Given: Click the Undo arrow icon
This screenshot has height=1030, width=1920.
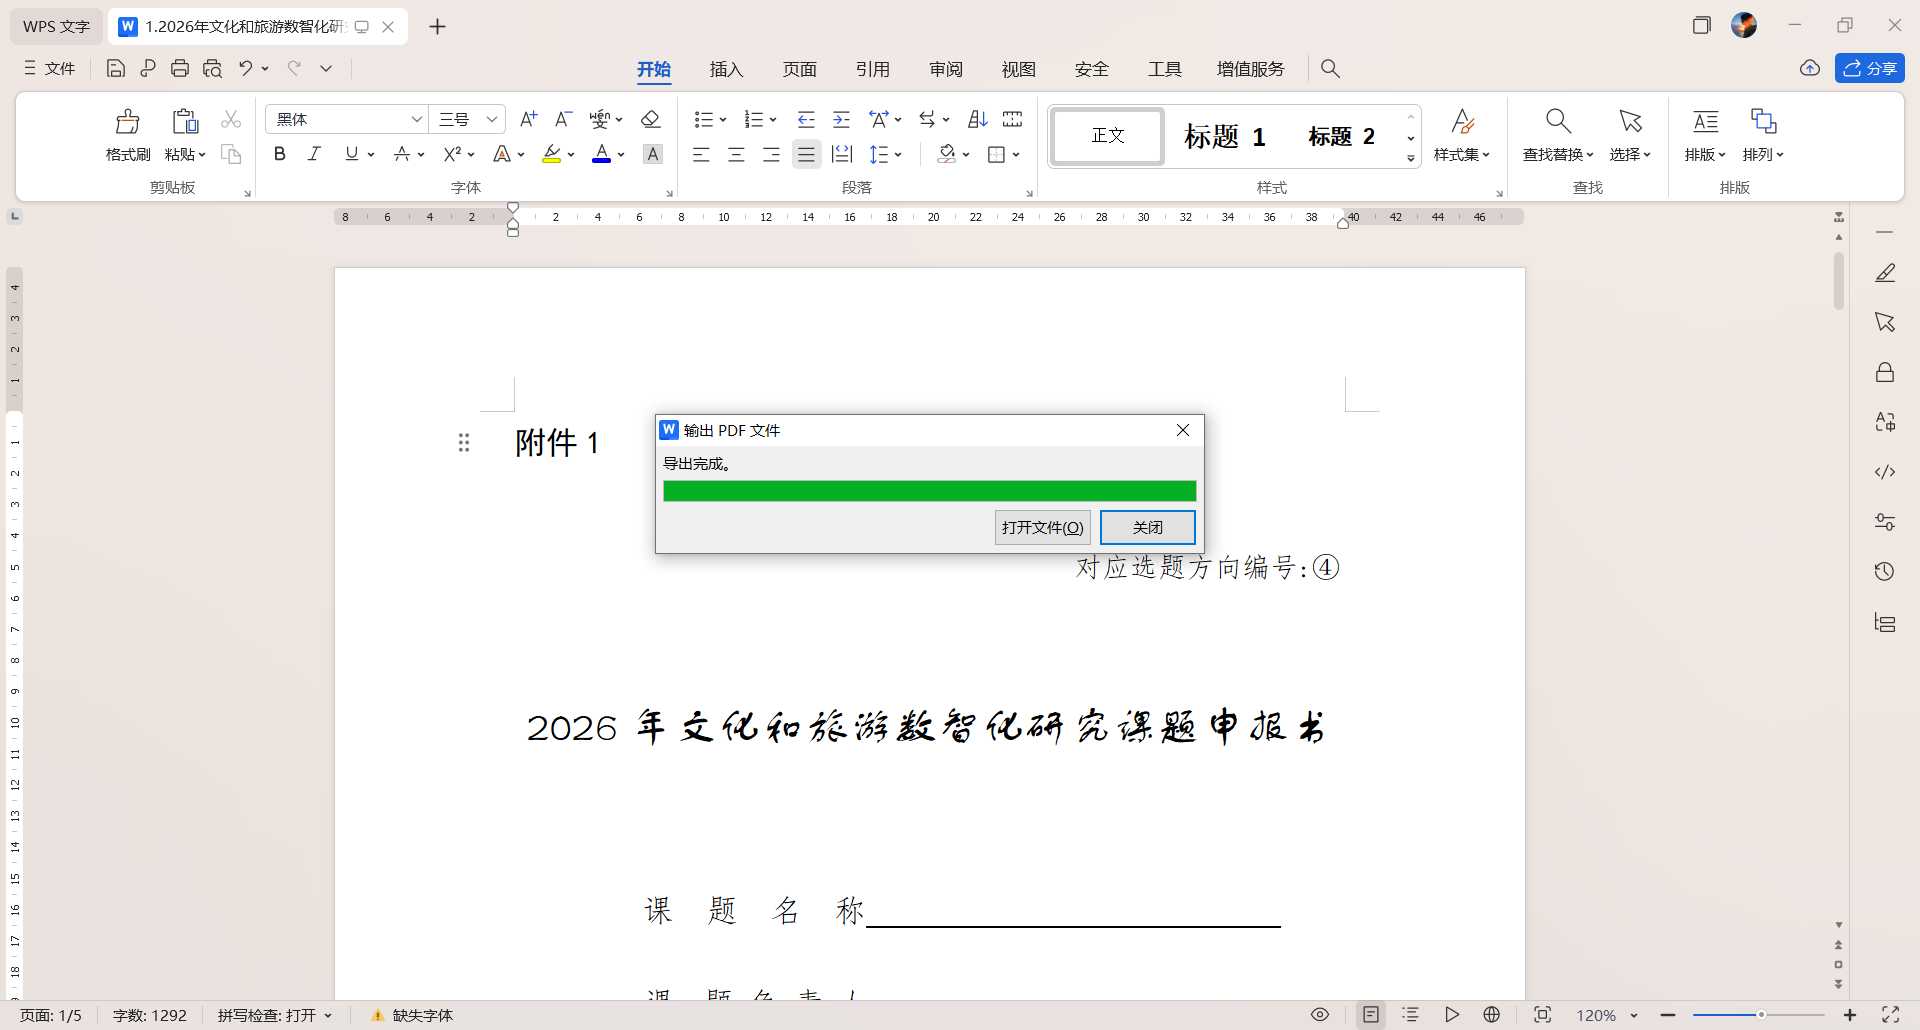Looking at the screenshot, I should (x=245, y=68).
